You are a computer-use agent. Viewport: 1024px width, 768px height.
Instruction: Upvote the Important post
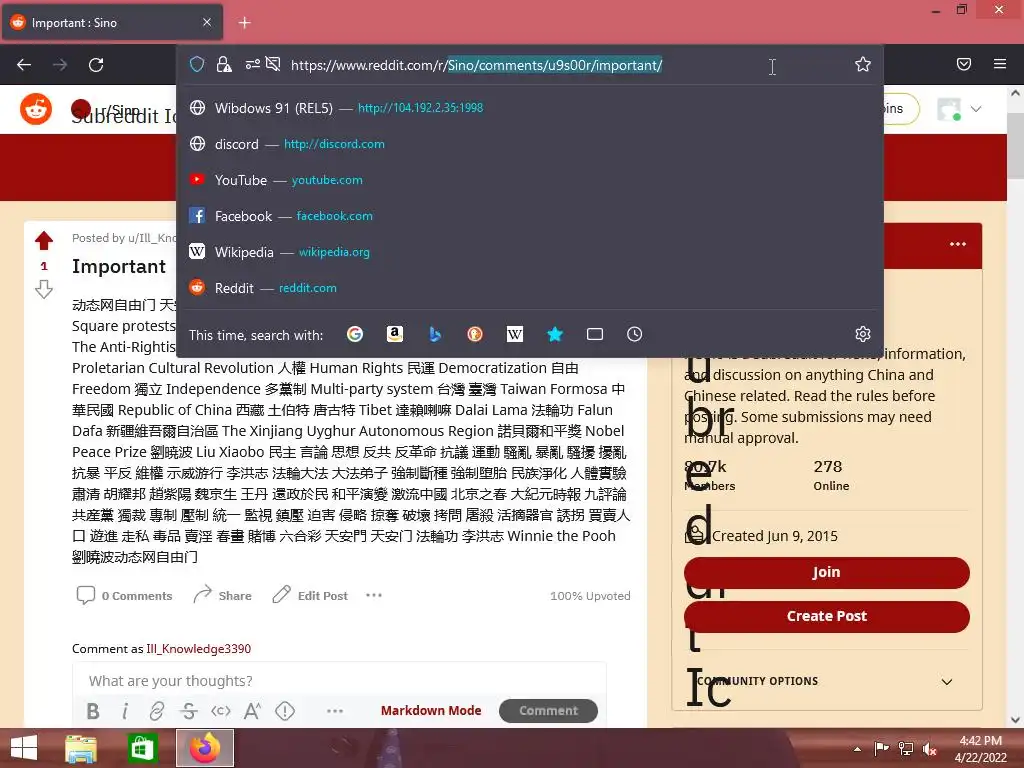[x=44, y=240]
